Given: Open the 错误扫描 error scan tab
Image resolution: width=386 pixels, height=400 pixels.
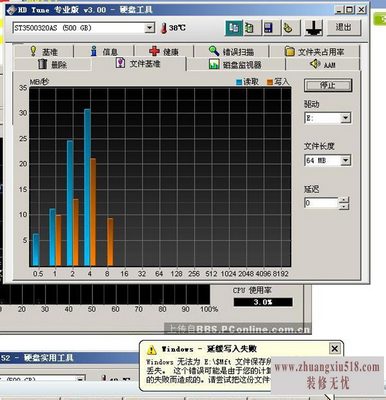Looking at the screenshot, I should tap(232, 51).
